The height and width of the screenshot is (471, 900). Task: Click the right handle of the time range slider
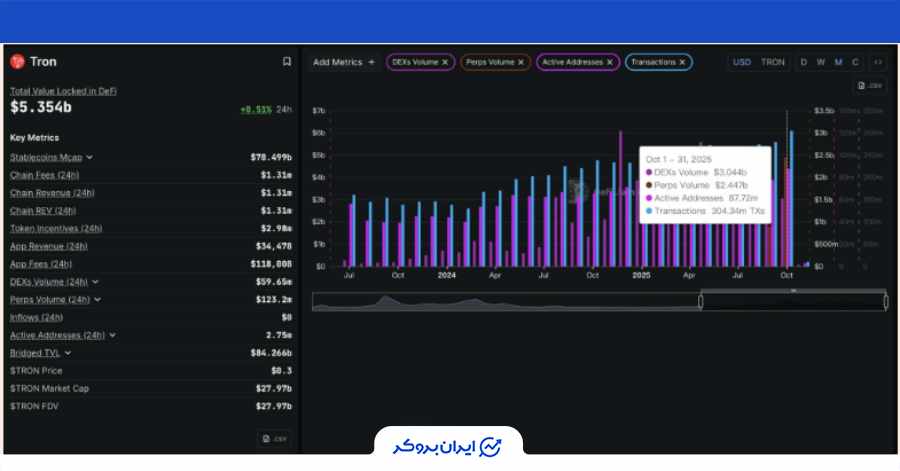pos(885,301)
